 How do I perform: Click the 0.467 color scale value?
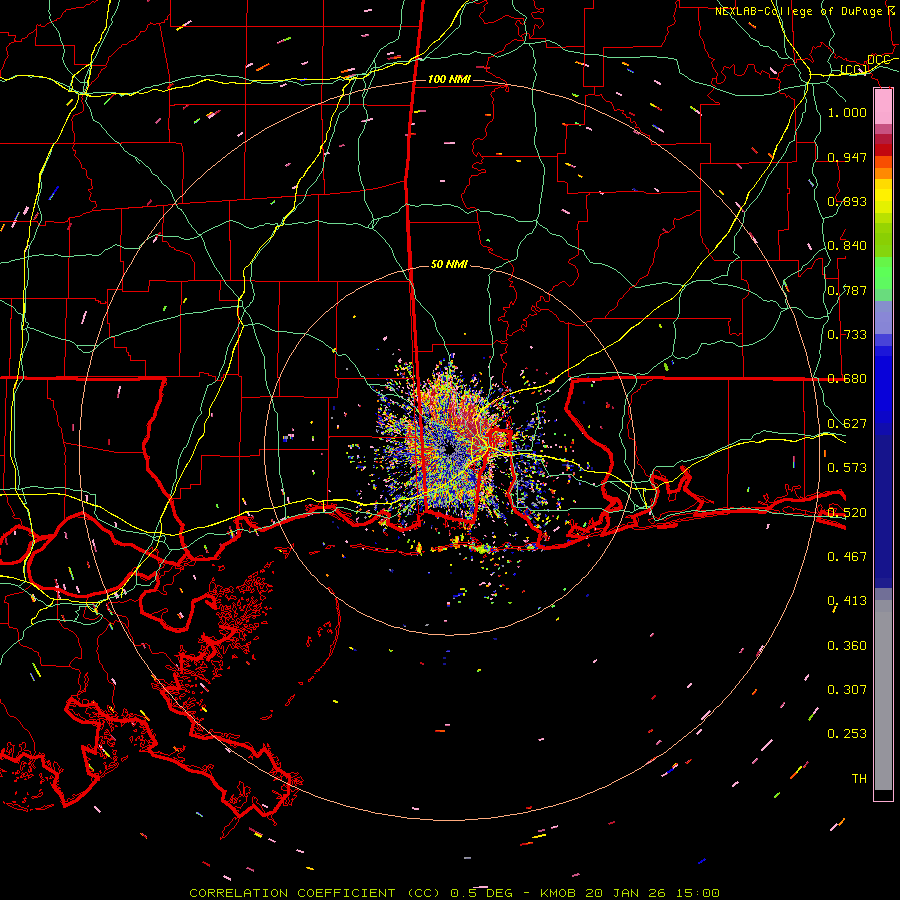pyautogui.click(x=847, y=557)
